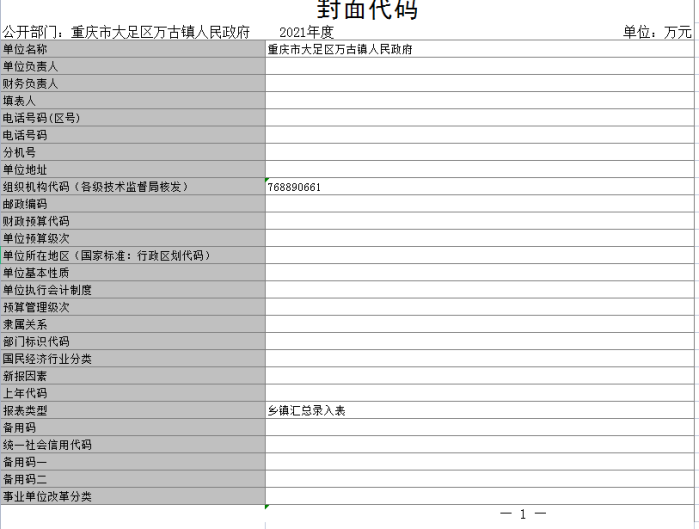Select the 财务负责人 label cell
This screenshot has height=529, width=699.
133,83
